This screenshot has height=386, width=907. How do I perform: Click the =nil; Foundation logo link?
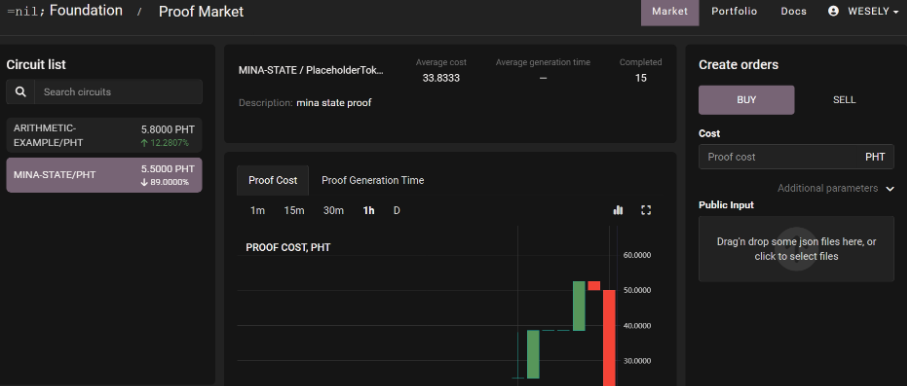[x=65, y=11]
